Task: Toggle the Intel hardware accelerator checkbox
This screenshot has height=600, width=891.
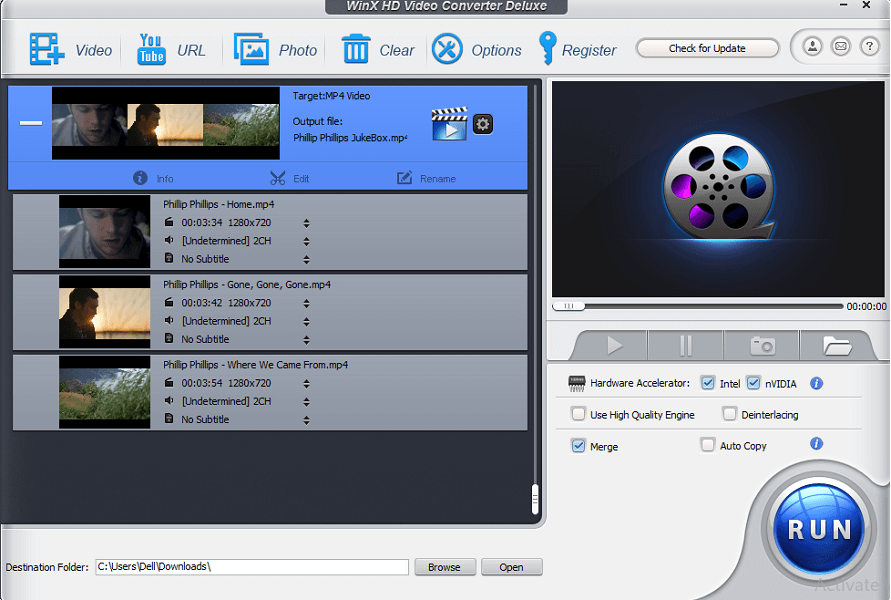Action: (707, 383)
